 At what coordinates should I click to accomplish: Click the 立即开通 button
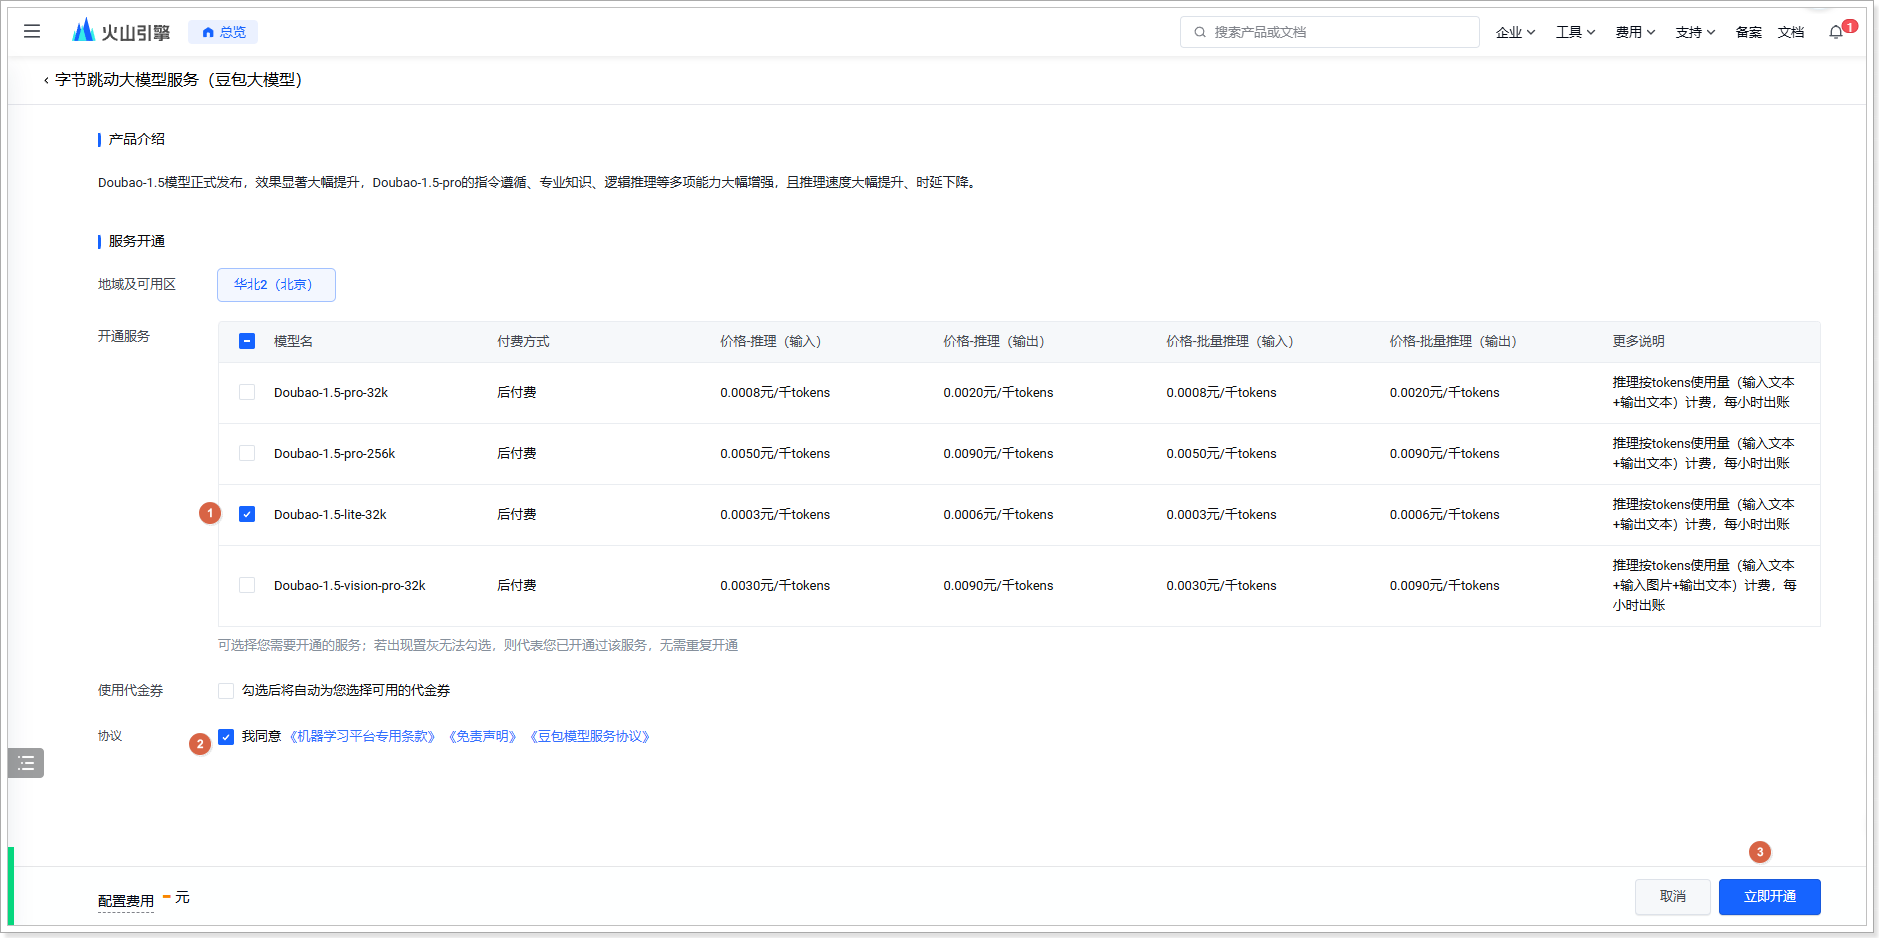click(1770, 897)
